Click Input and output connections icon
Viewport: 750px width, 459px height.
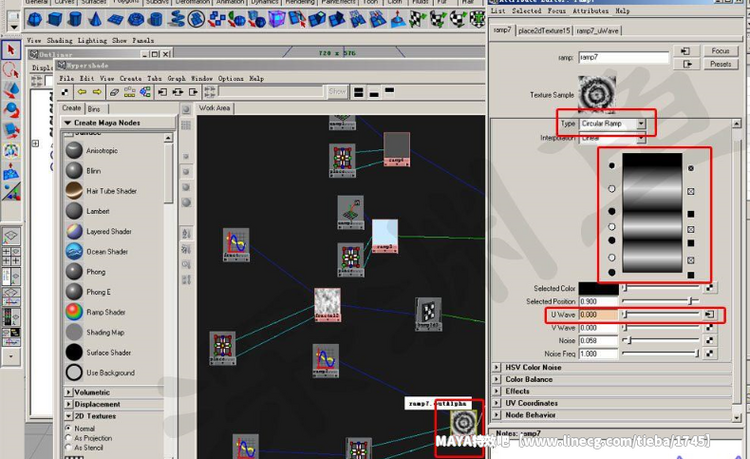click(178, 92)
